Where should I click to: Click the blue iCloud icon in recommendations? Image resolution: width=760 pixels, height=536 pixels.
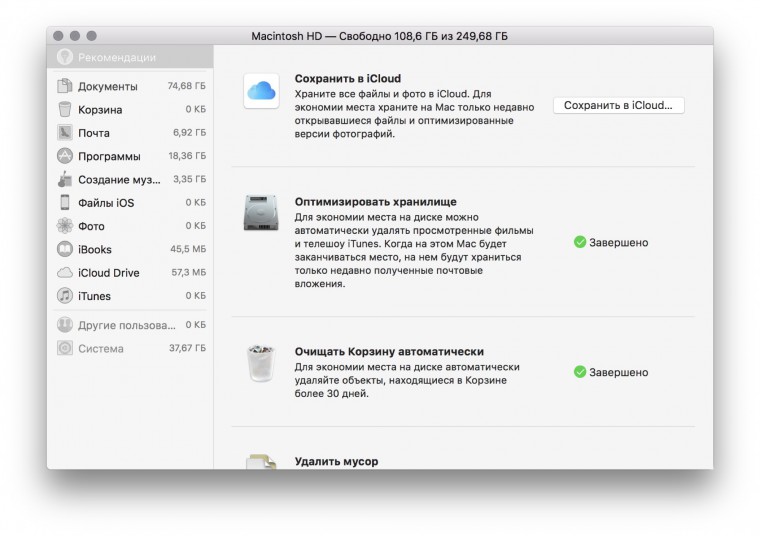click(x=261, y=91)
